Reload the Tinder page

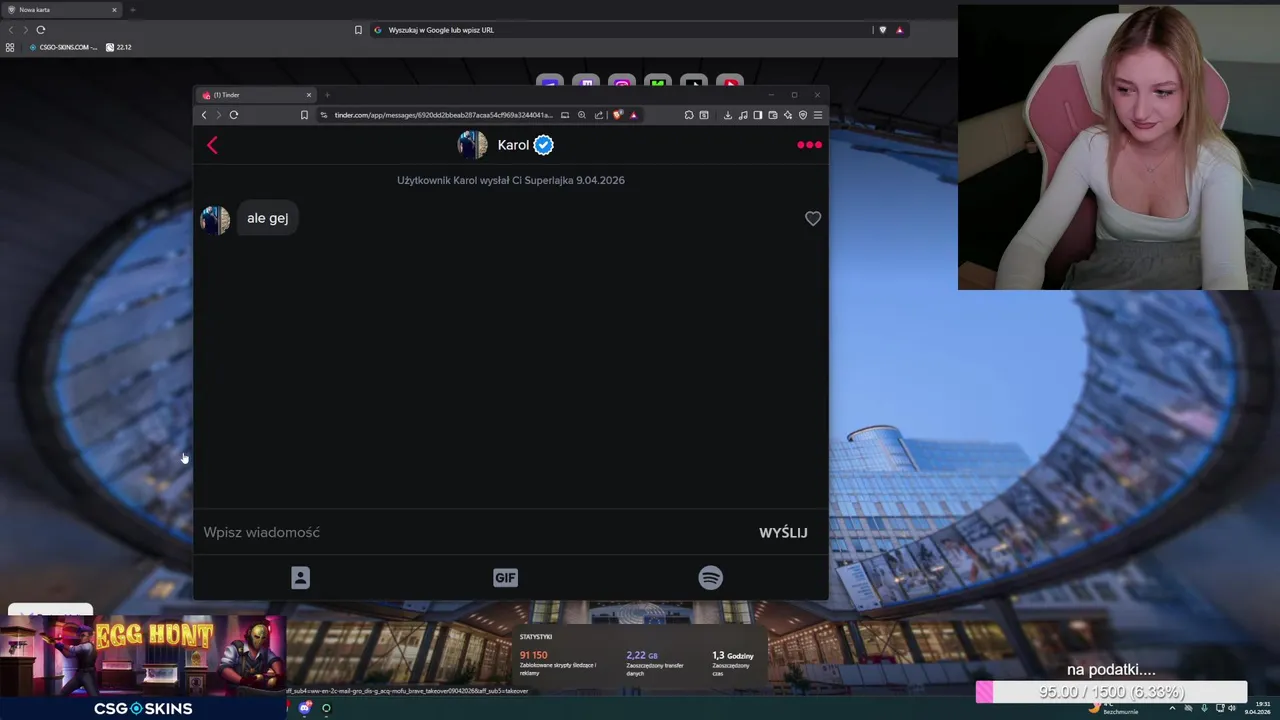234,115
